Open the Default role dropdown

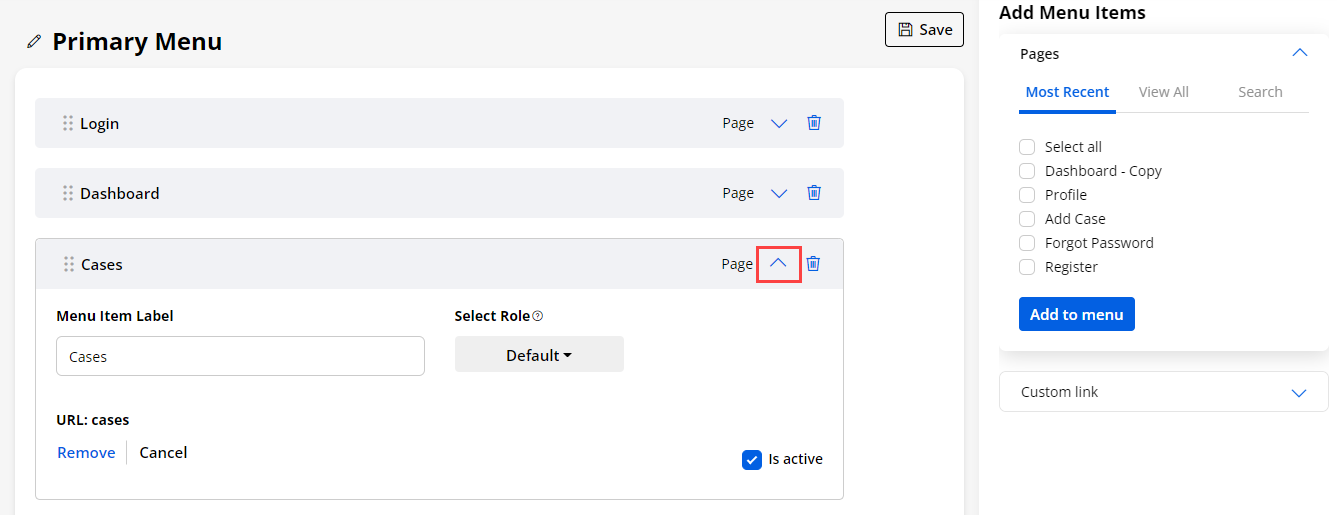pos(539,355)
